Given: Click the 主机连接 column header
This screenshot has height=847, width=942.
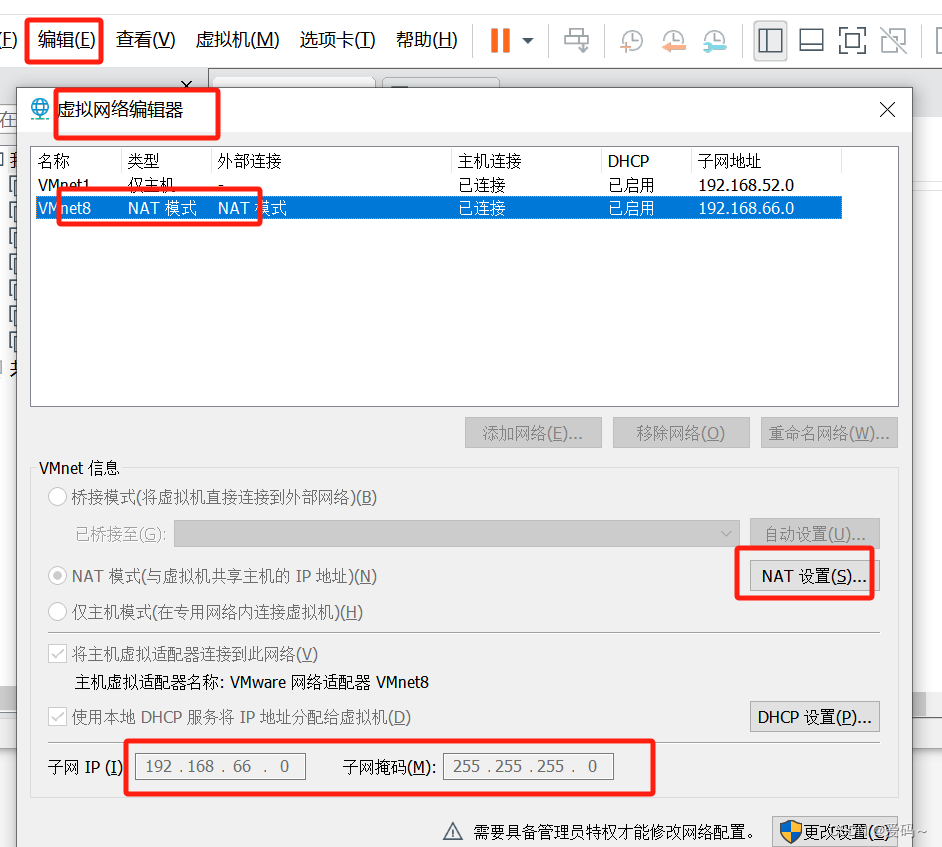Looking at the screenshot, I should click(527, 161).
